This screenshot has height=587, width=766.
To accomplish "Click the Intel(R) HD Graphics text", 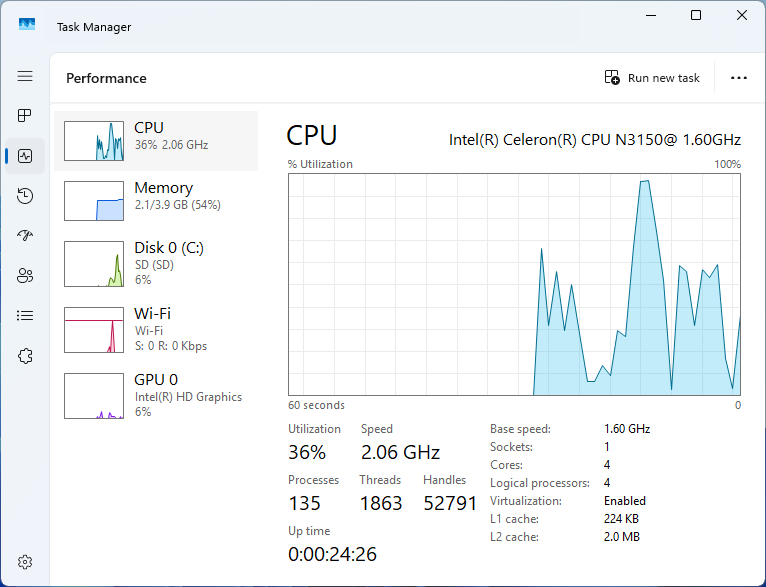I will point(188,397).
